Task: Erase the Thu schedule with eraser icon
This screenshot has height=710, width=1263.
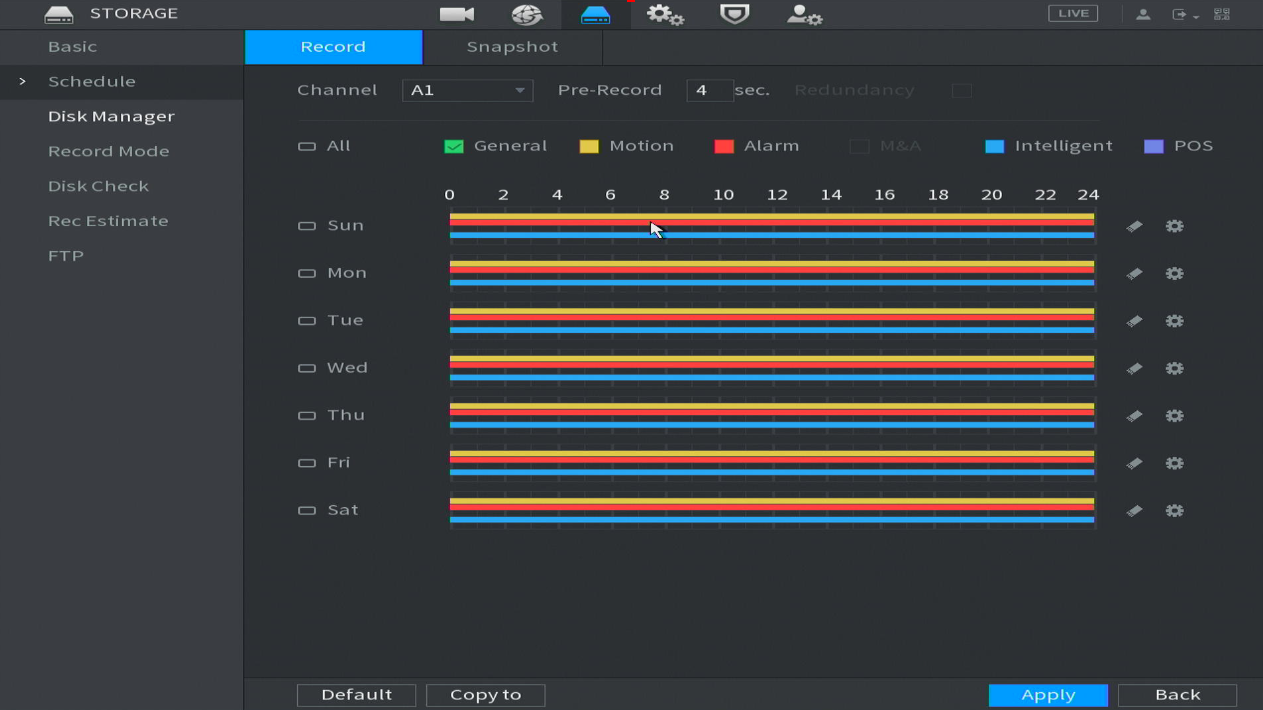Action: click(1134, 416)
